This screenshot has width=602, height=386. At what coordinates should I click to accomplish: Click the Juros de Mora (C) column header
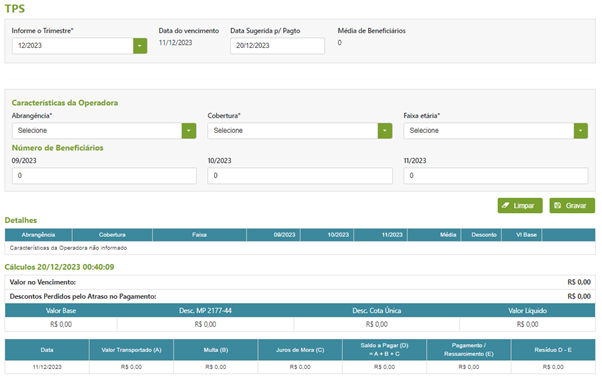[x=300, y=350]
